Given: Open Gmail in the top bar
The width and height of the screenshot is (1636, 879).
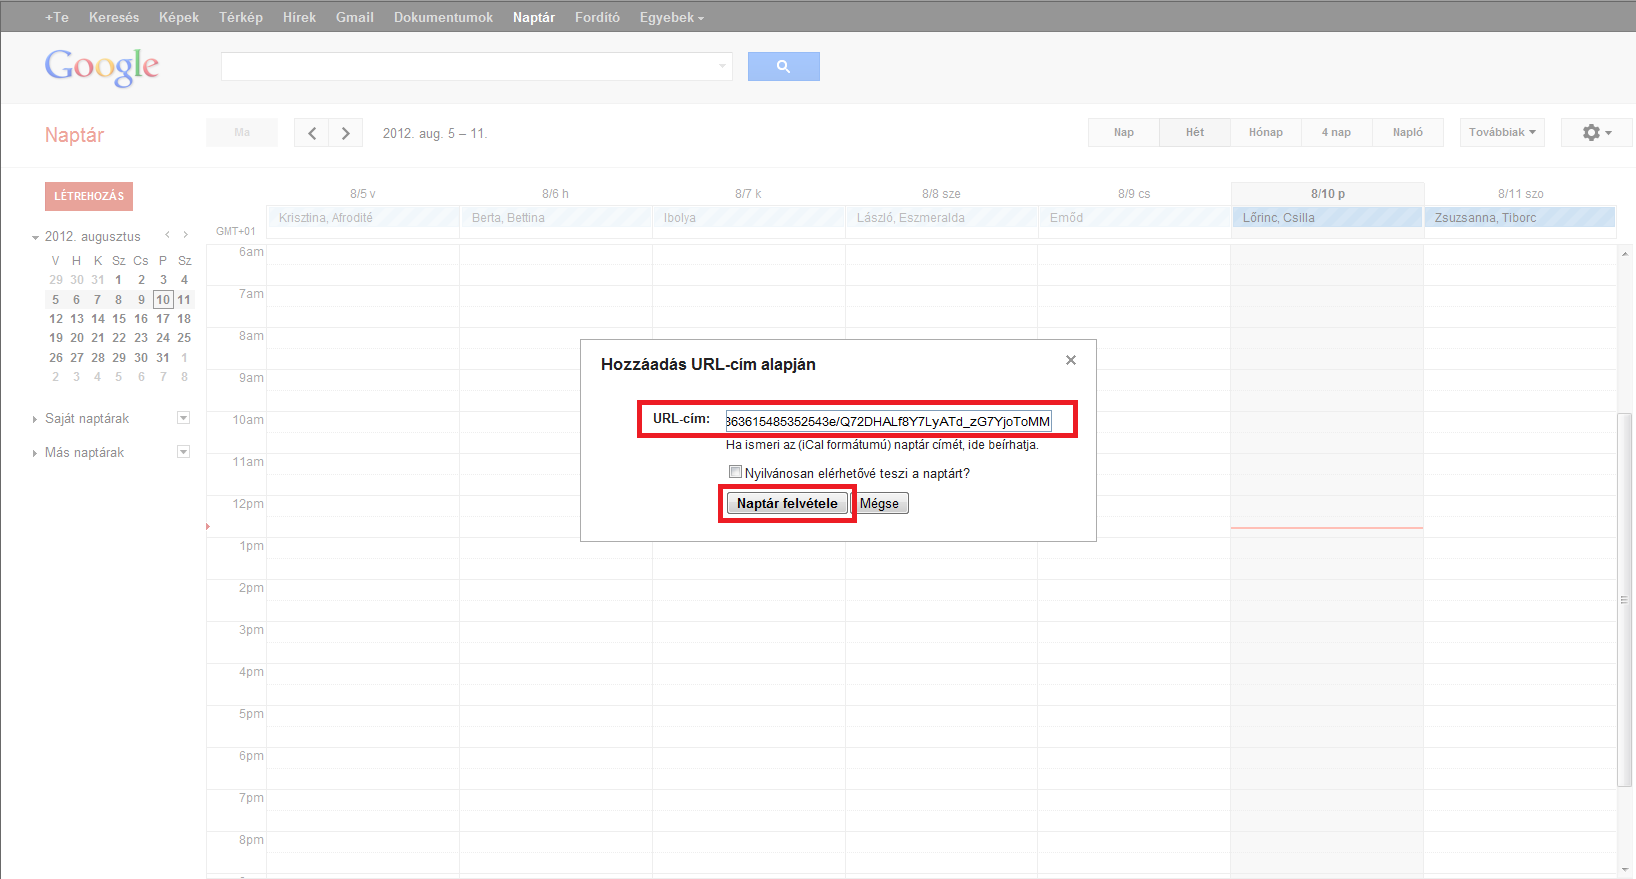Looking at the screenshot, I should pyautogui.click(x=355, y=17).
